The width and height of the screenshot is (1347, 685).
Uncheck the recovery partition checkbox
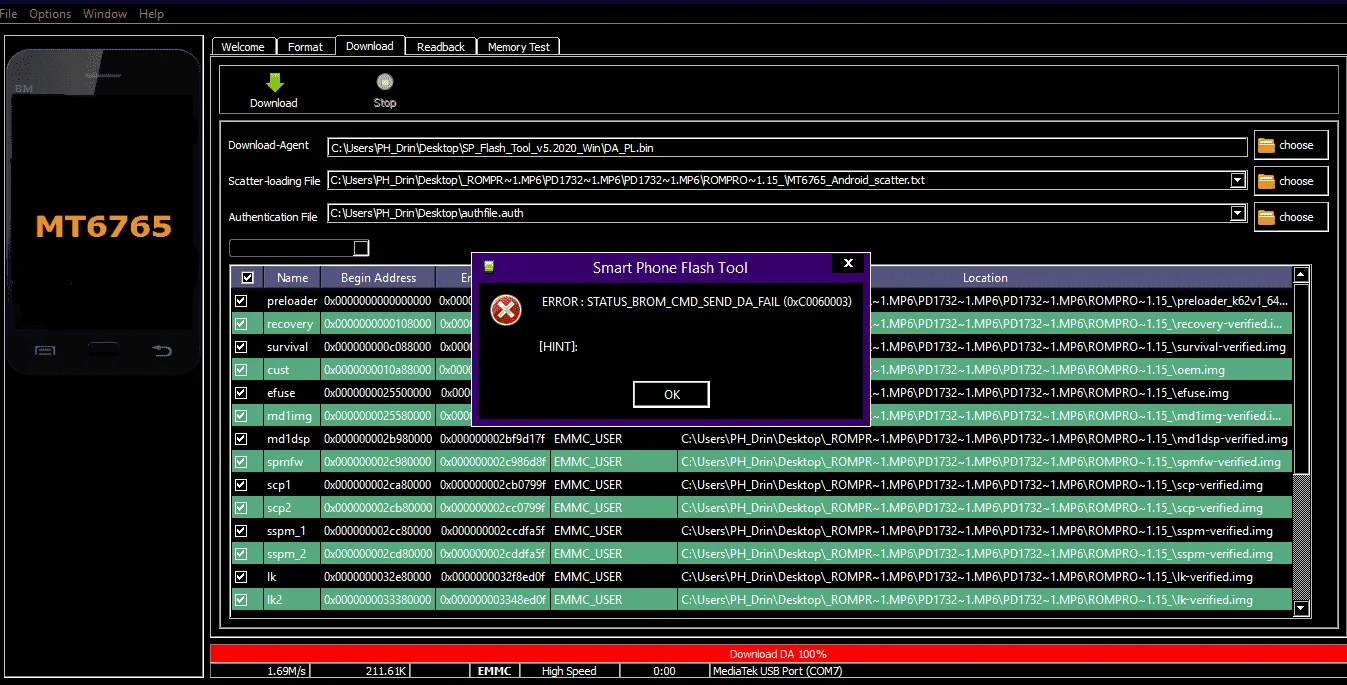click(x=240, y=324)
